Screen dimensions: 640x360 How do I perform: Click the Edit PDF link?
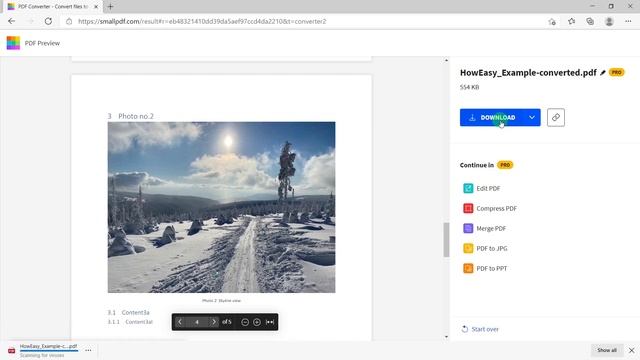pos(488,188)
